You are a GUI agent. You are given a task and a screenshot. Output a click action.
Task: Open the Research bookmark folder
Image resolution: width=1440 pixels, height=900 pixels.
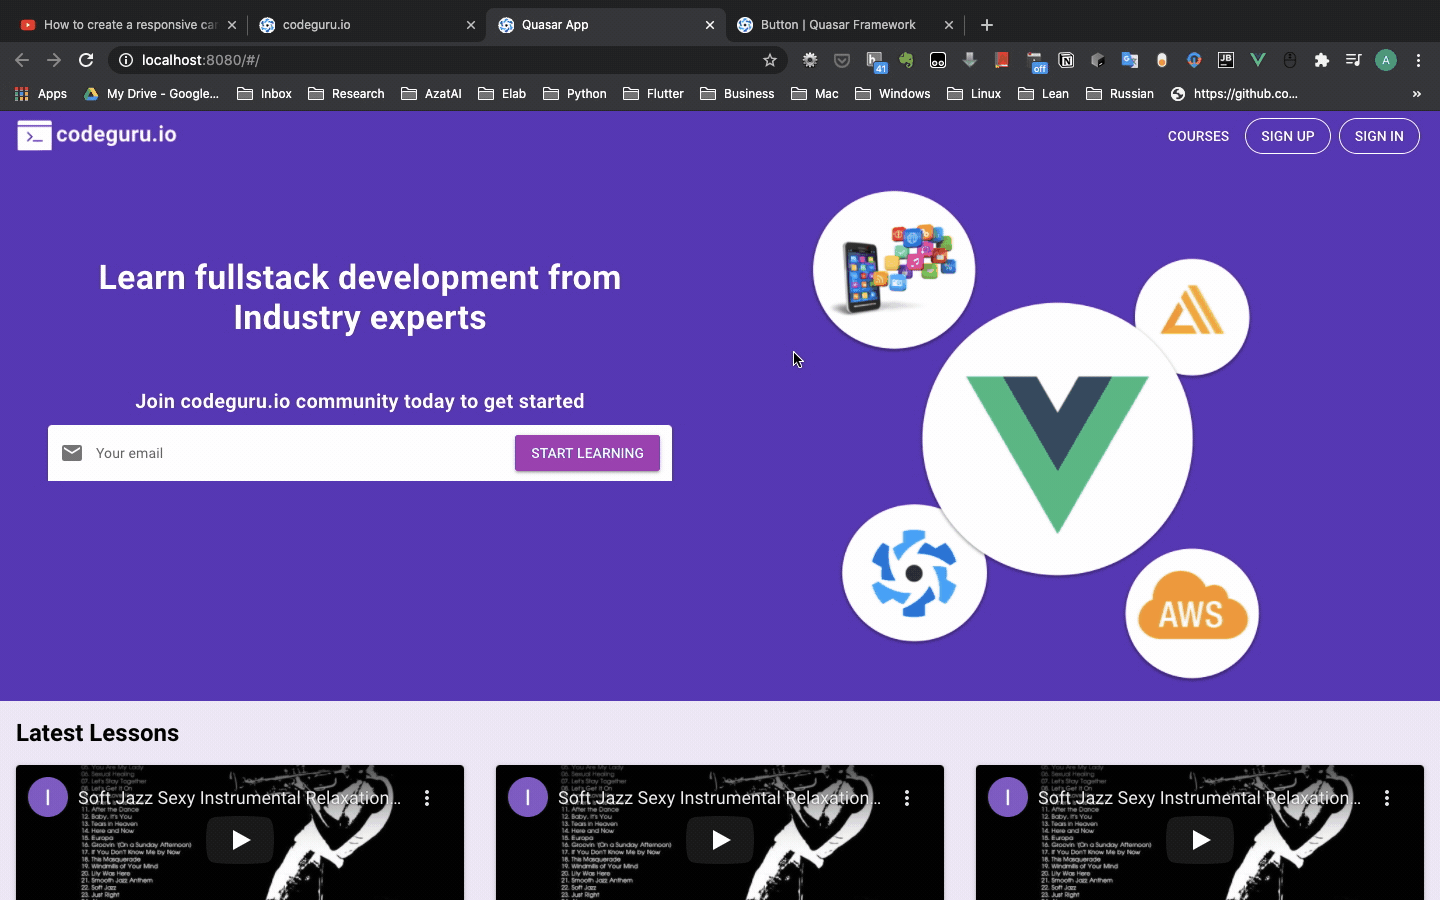[x=346, y=94]
